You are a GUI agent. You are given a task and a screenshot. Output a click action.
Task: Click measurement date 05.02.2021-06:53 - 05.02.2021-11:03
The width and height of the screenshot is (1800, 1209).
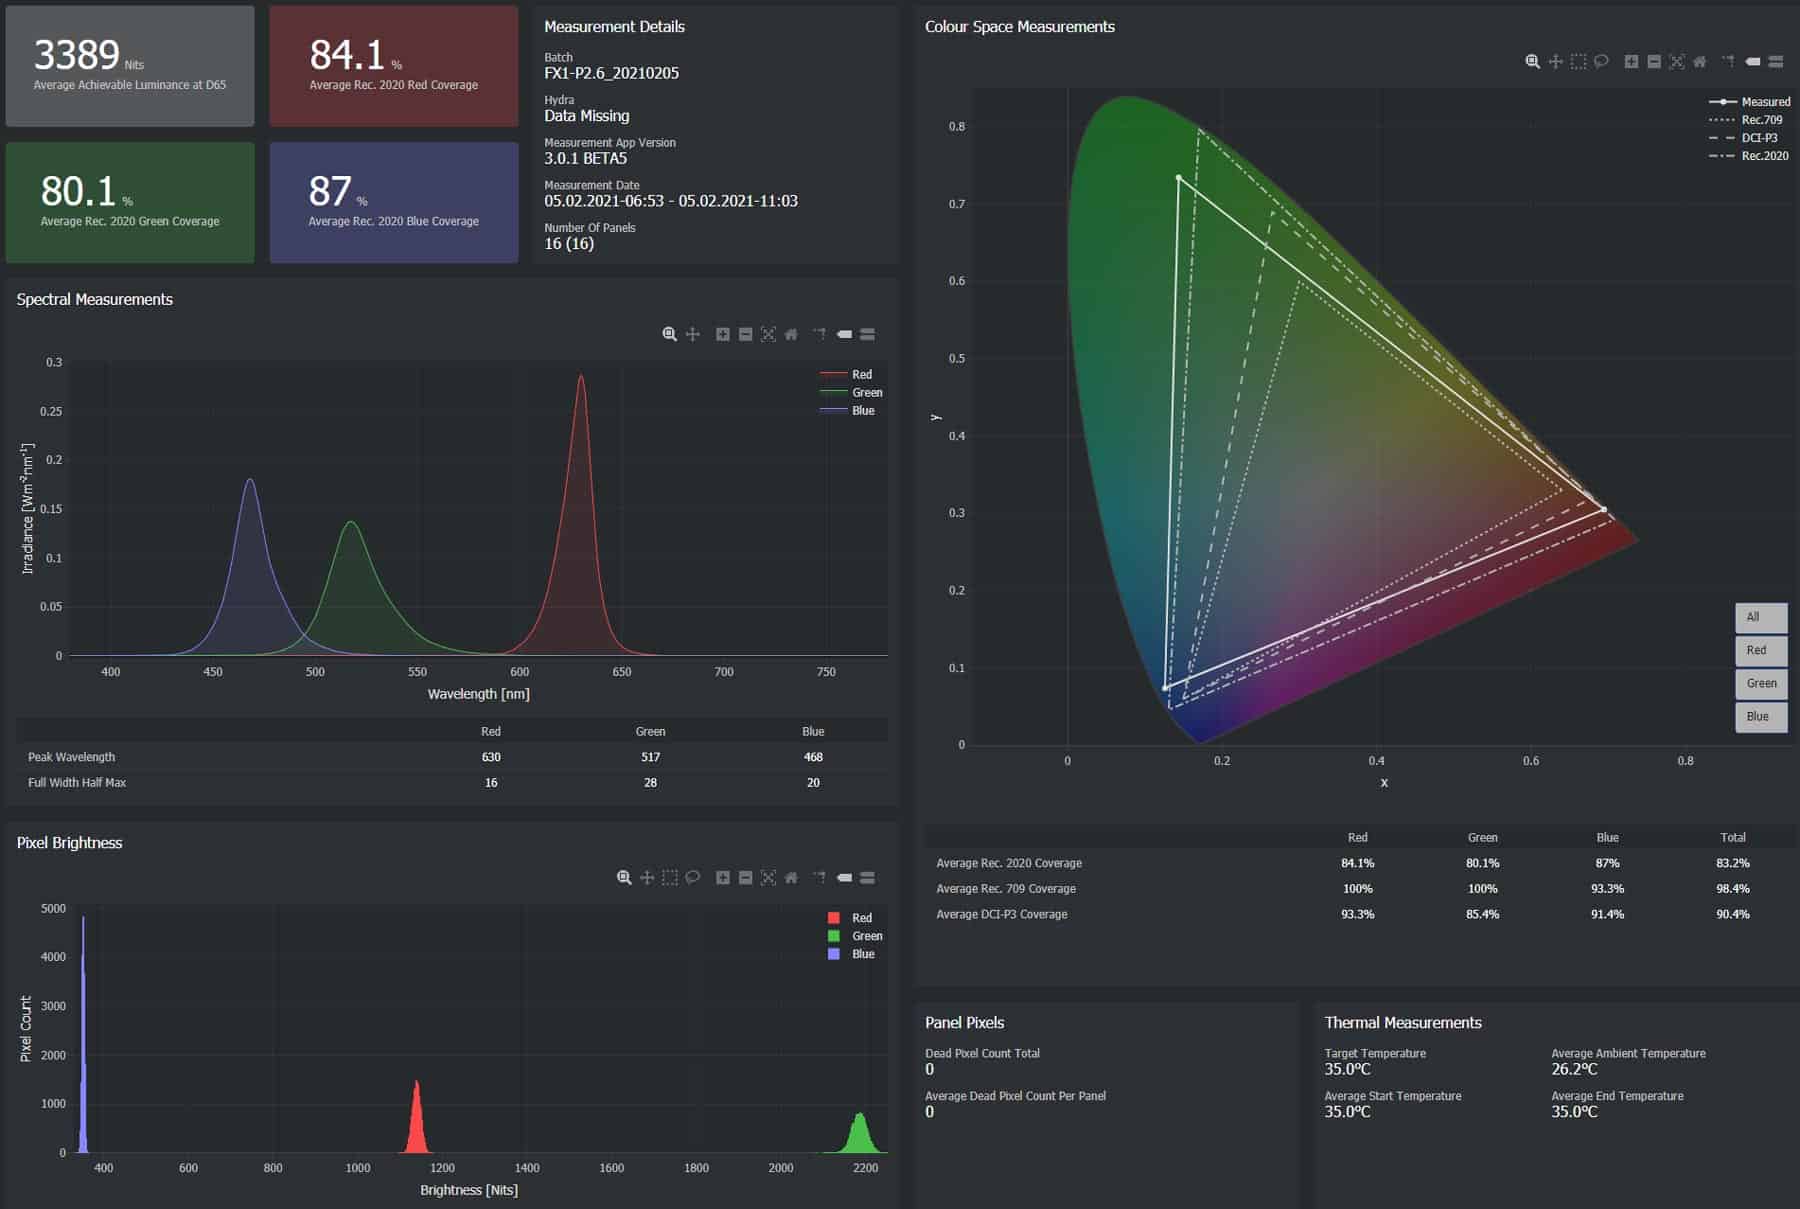[671, 201]
